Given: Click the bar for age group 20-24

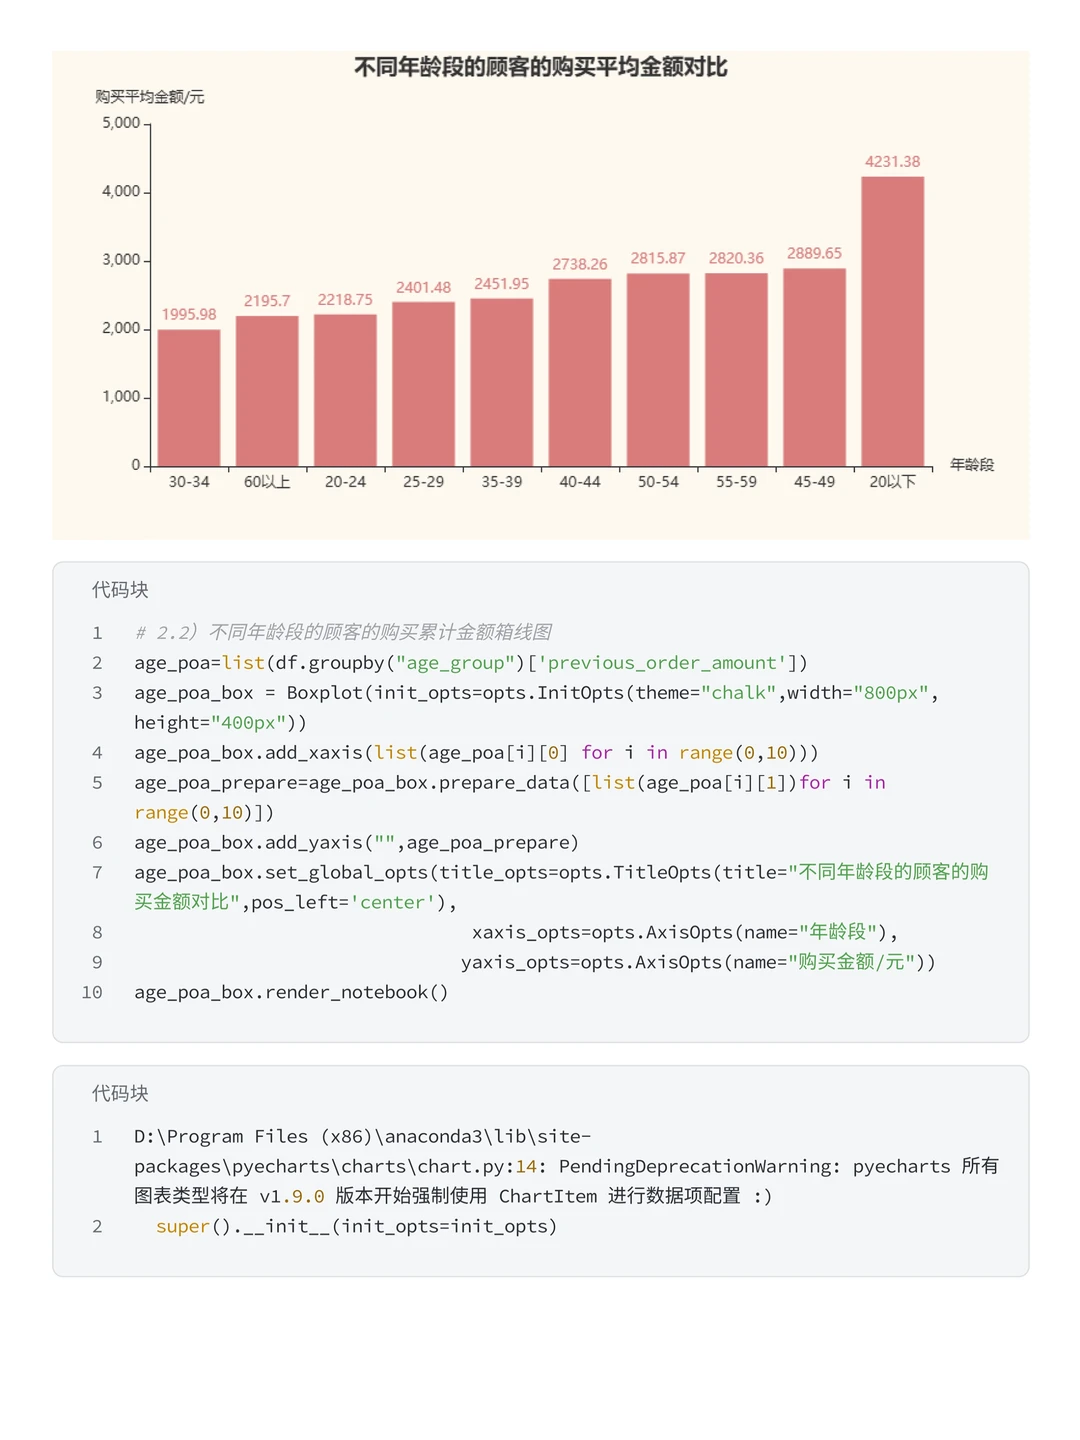Looking at the screenshot, I should (x=345, y=390).
